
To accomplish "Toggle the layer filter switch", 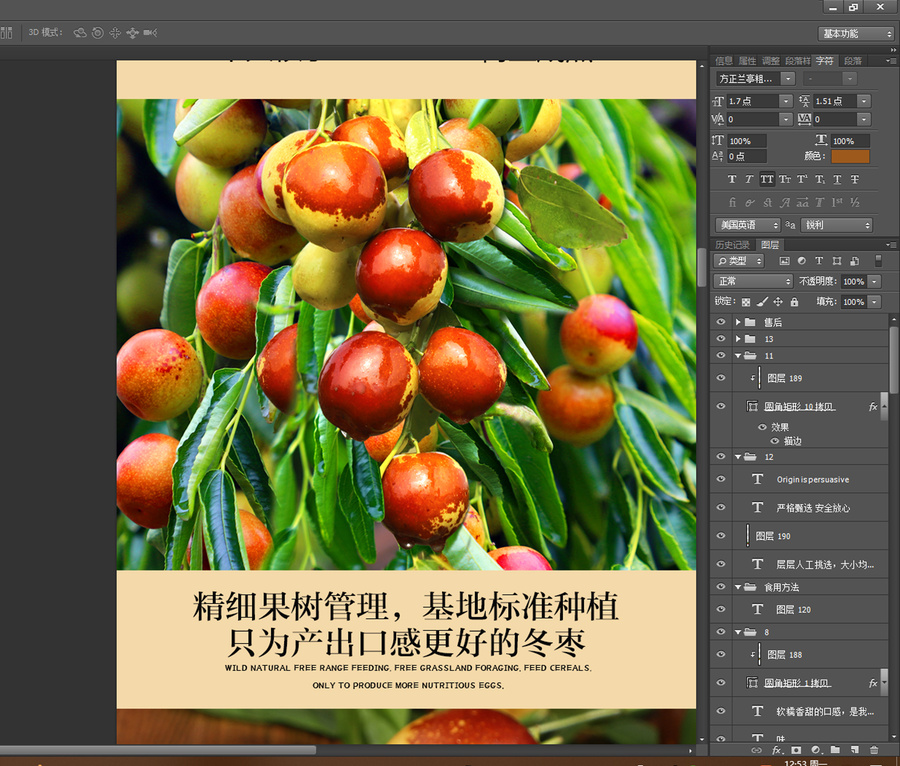I will click(878, 261).
